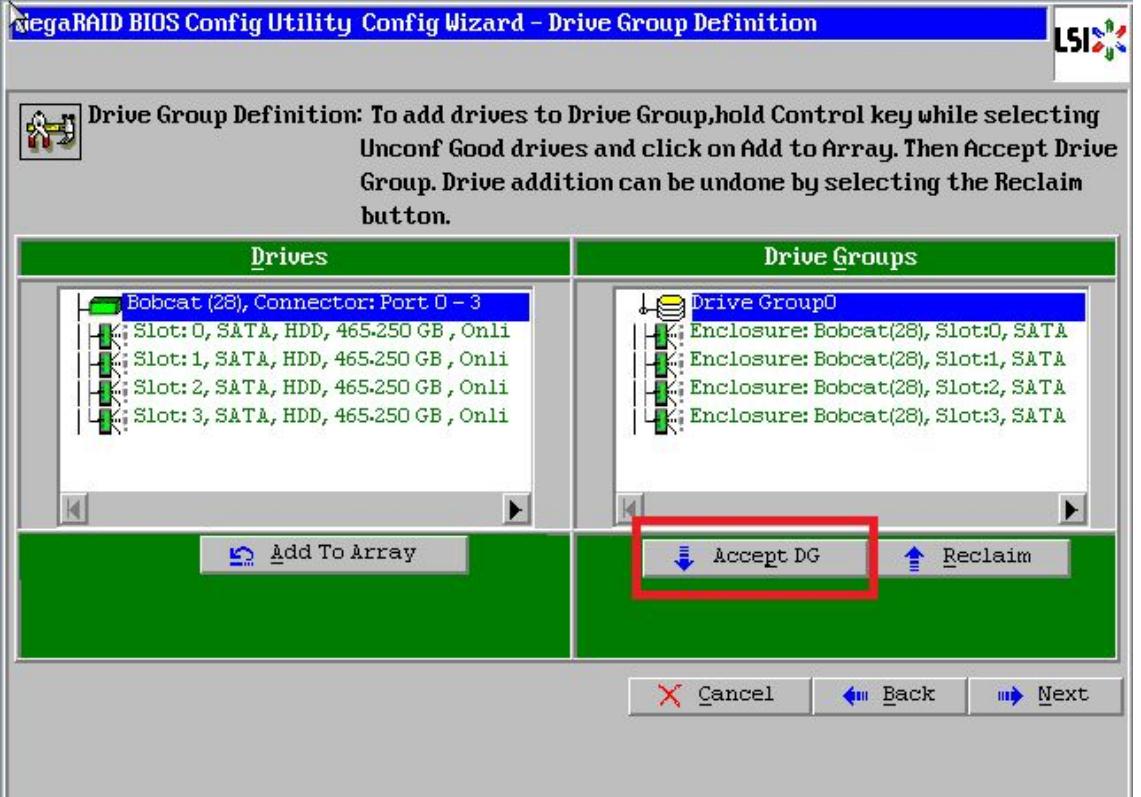Click Next to continue the wizard
The image size is (1141, 797).
1045,696
